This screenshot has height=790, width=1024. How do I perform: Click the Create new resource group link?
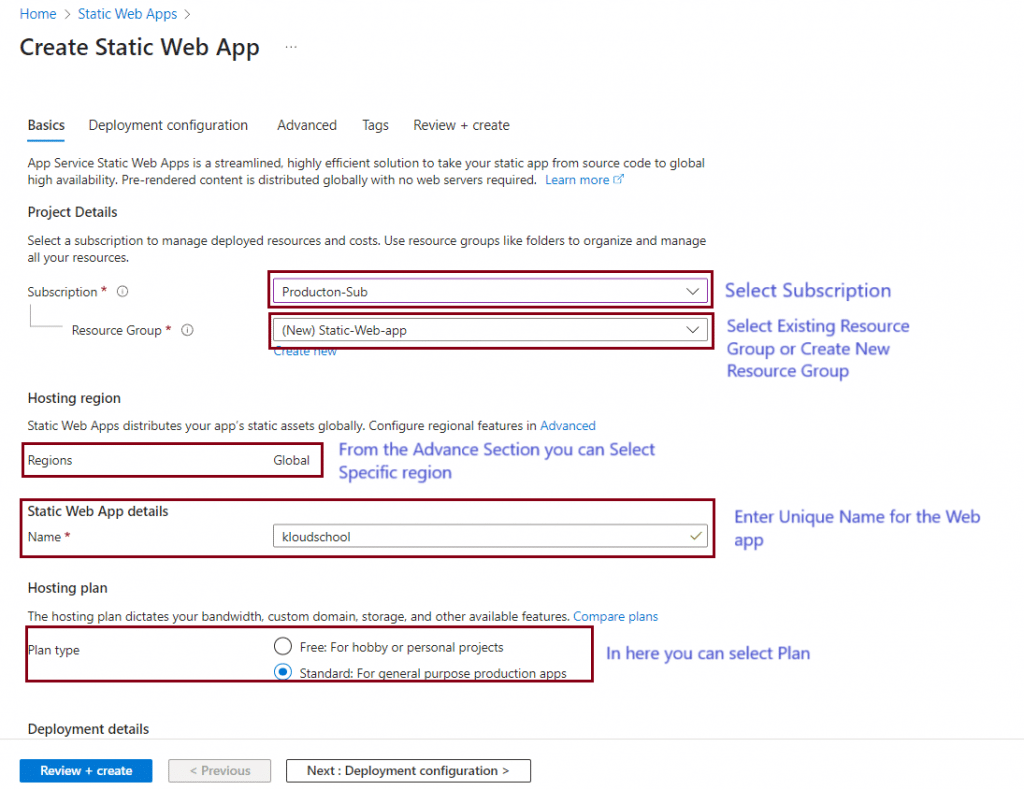(305, 352)
